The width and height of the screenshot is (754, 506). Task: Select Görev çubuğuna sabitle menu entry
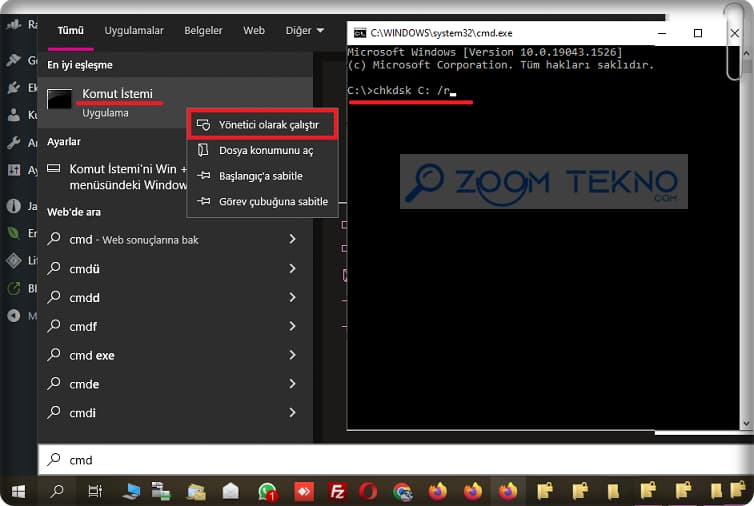[x=262, y=202]
